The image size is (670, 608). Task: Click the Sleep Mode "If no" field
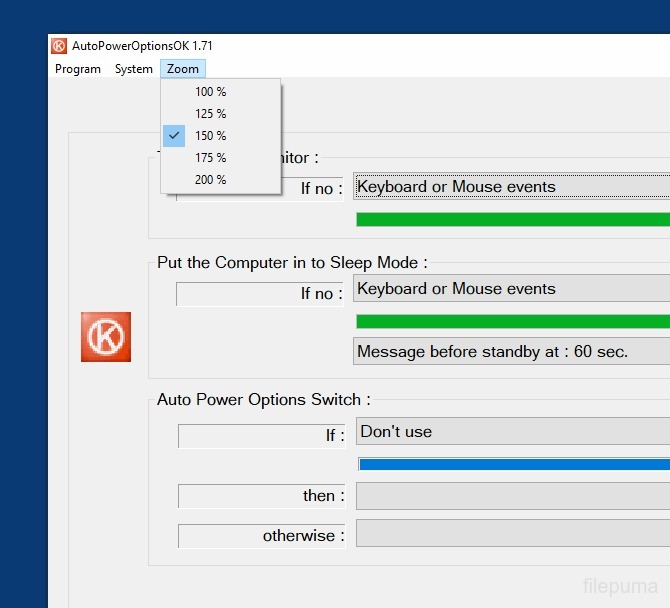pos(260,294)
